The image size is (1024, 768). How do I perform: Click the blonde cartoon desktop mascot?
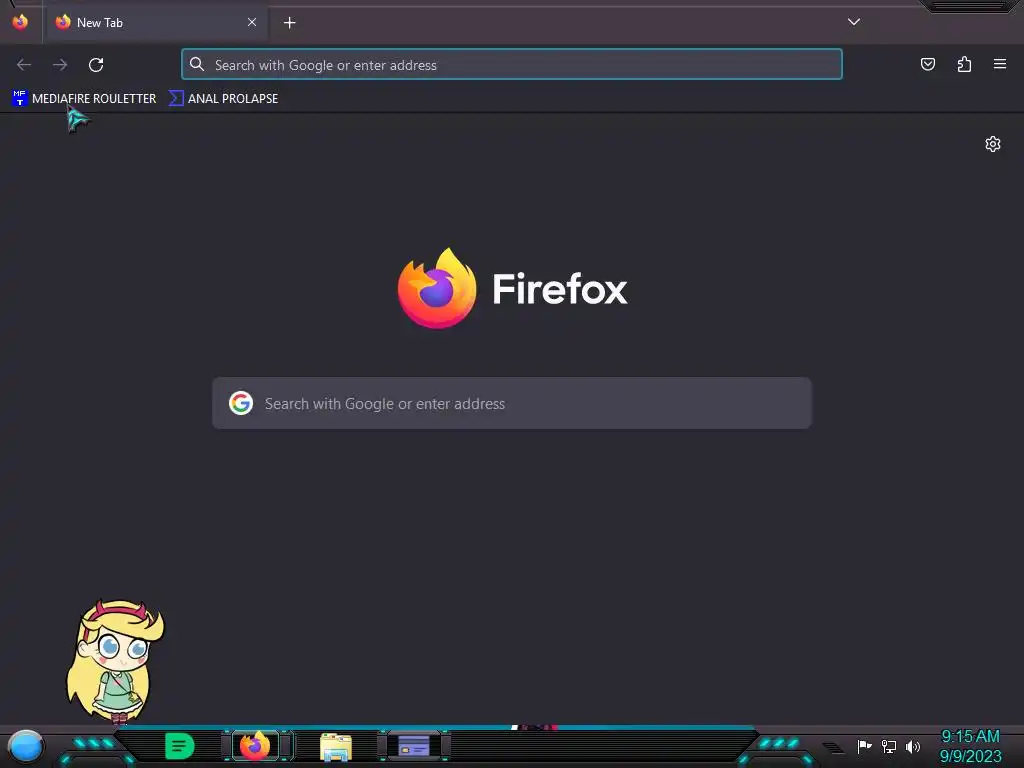pyautogui.click(x=116, y=661)
